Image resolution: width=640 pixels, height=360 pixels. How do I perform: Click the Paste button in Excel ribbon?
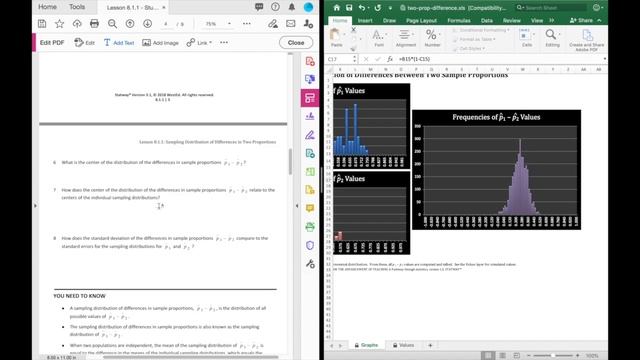coord(336,38)
